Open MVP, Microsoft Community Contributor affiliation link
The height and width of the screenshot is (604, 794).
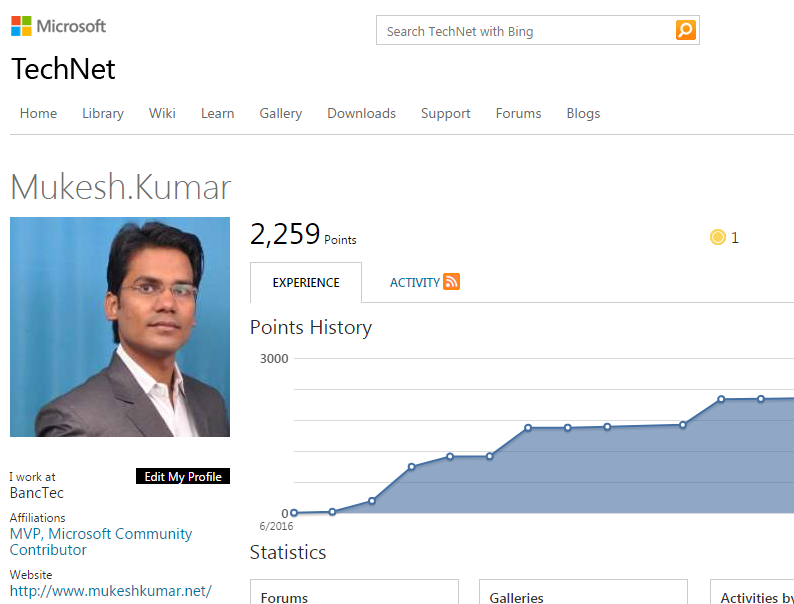click(x=101, y=542)
